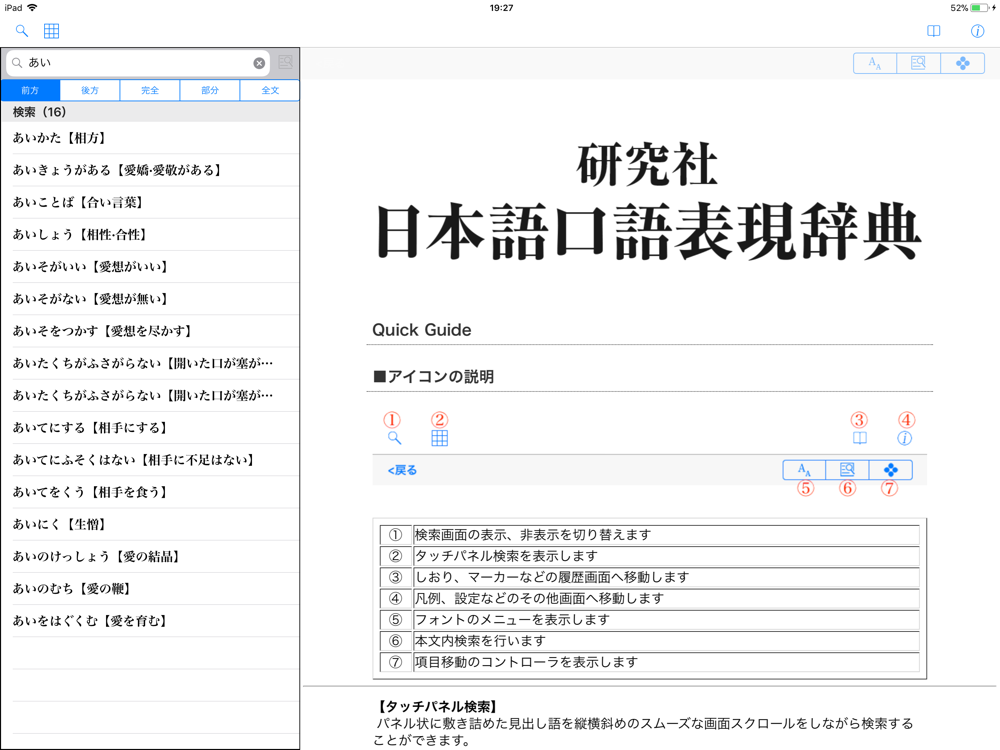Open entry あいしょう【相性･合性】

[x=150, y=235]
